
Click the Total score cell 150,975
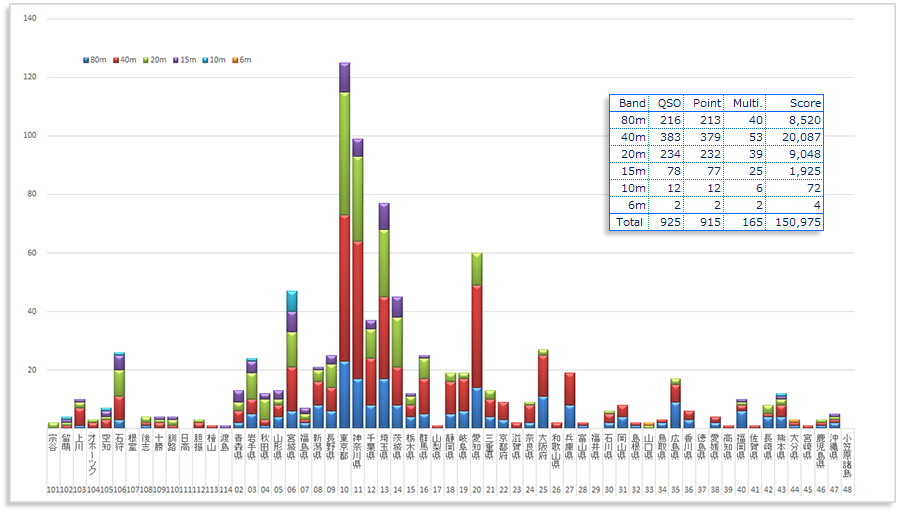tap(798, 222)
